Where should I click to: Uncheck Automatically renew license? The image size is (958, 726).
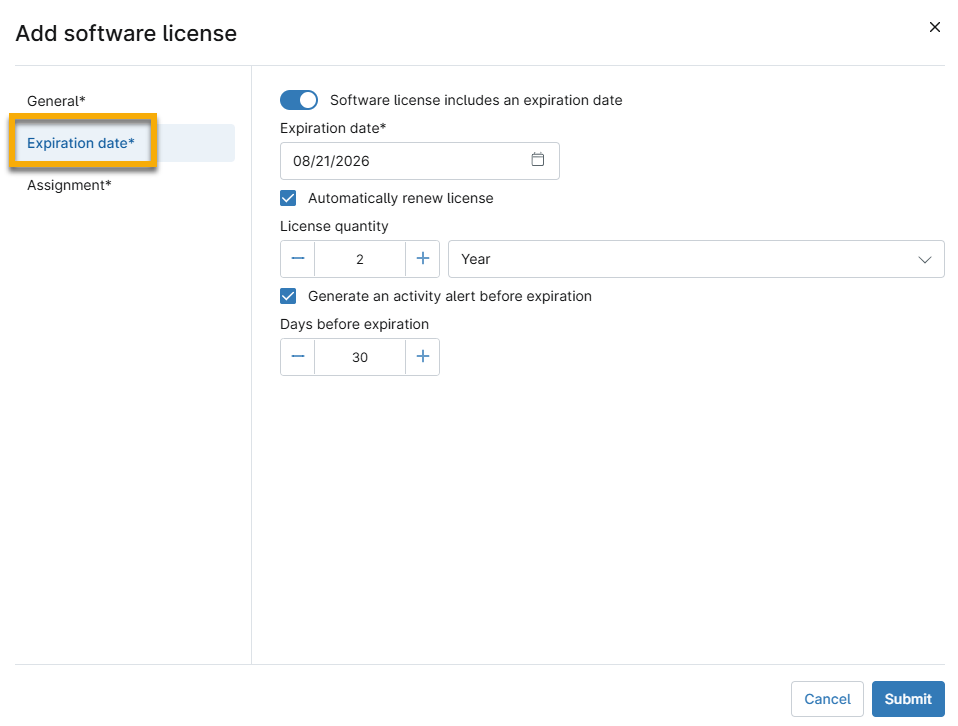pos(288,198)
